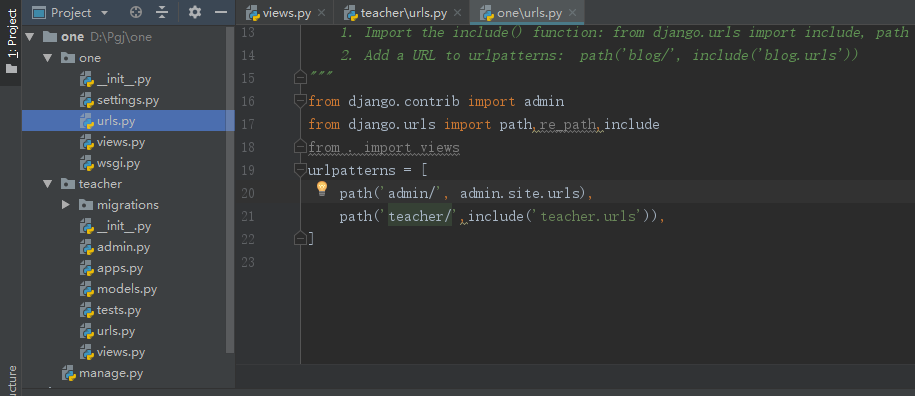The width and height of the screenshot is (915, 396).
Task: Click line number 23 in the gutter
Action: point(247,262)
